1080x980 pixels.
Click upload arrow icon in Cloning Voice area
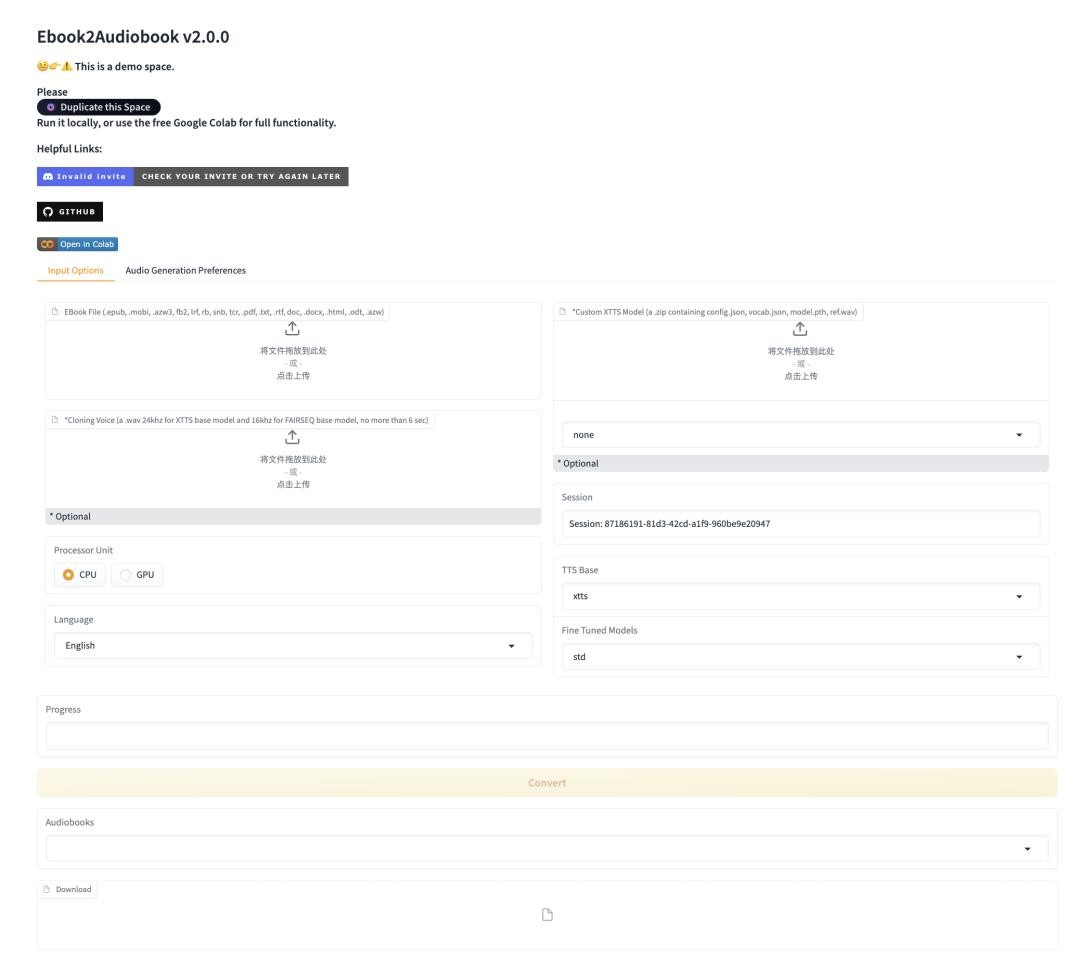coord(293,437)
